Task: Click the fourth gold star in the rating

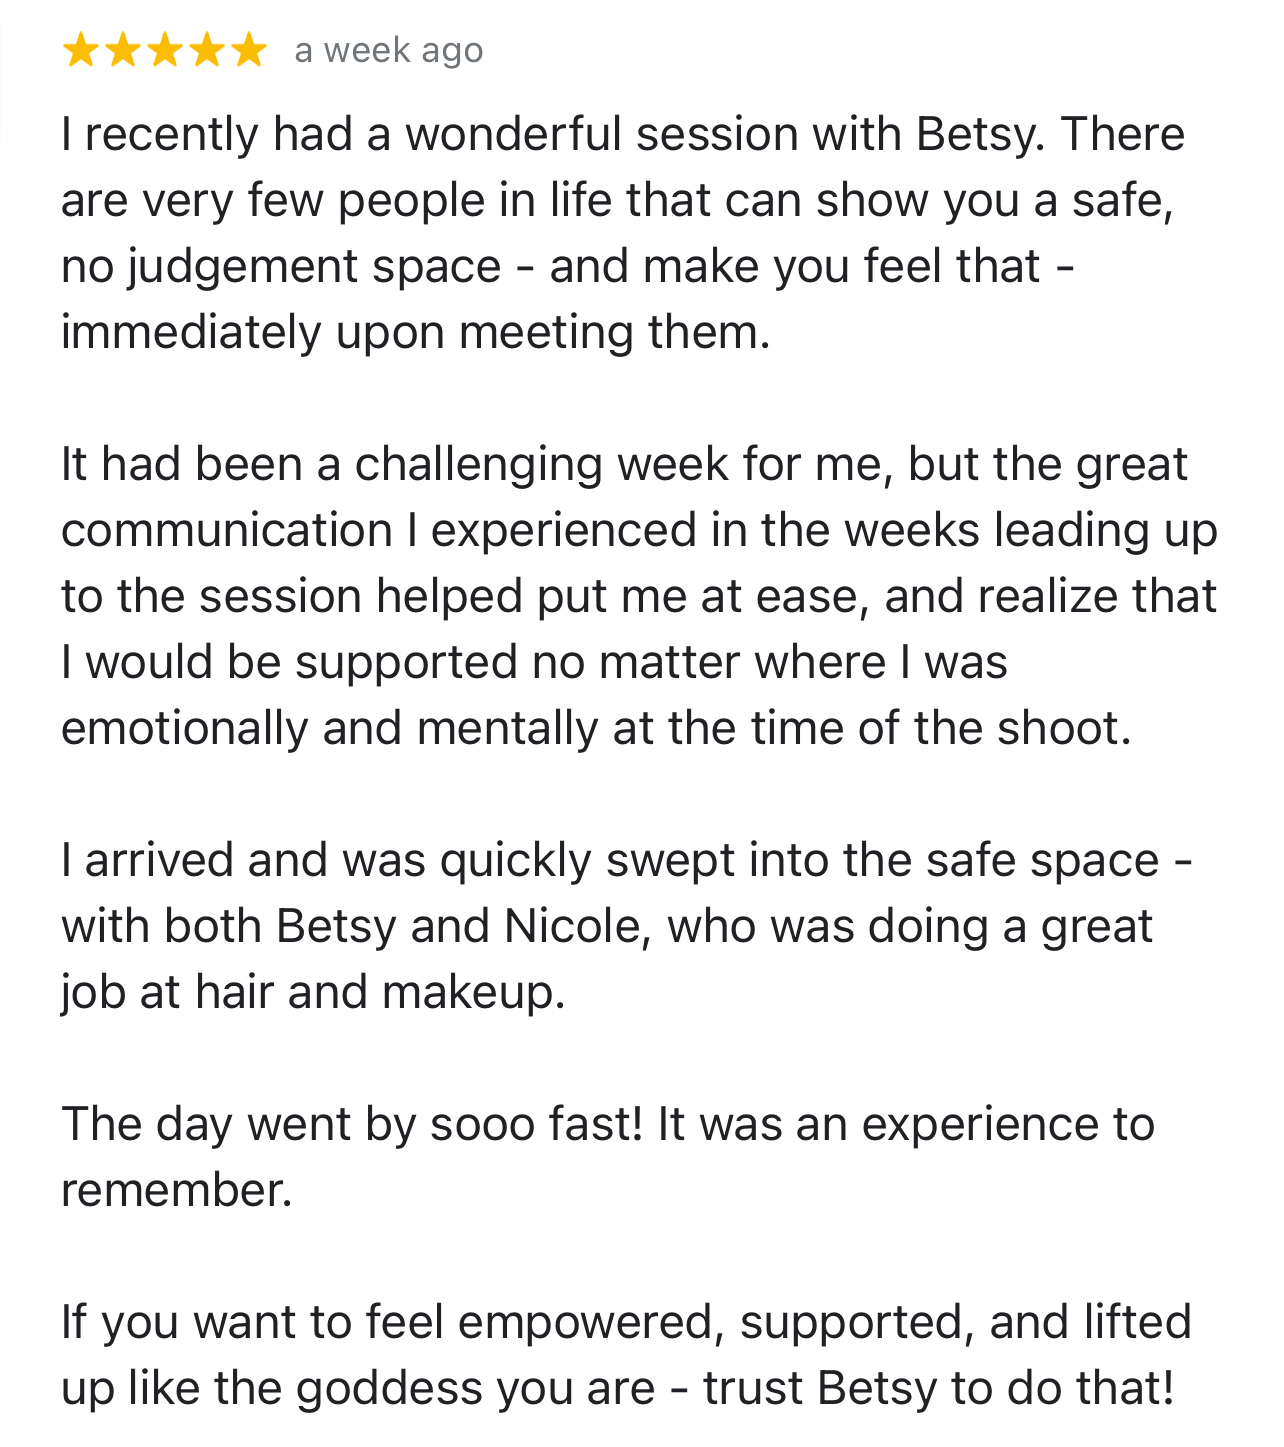Action: [x=206, y=50]
